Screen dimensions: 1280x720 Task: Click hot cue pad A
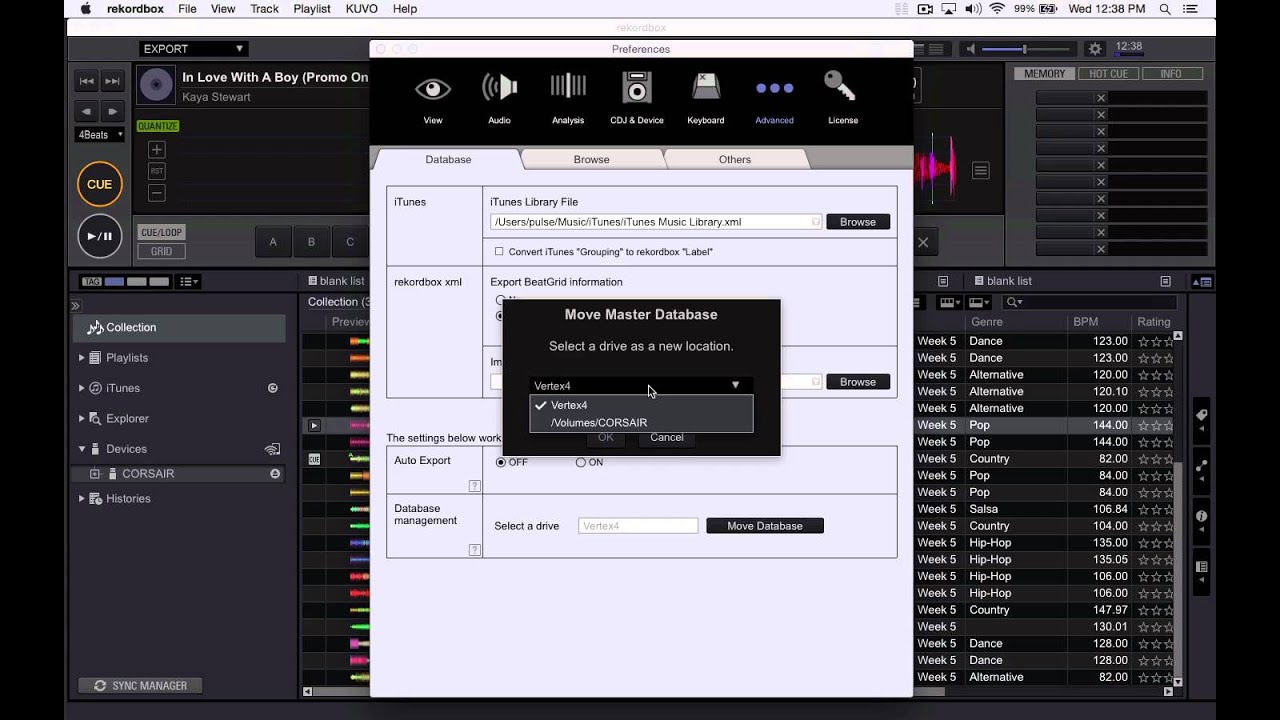272,242
